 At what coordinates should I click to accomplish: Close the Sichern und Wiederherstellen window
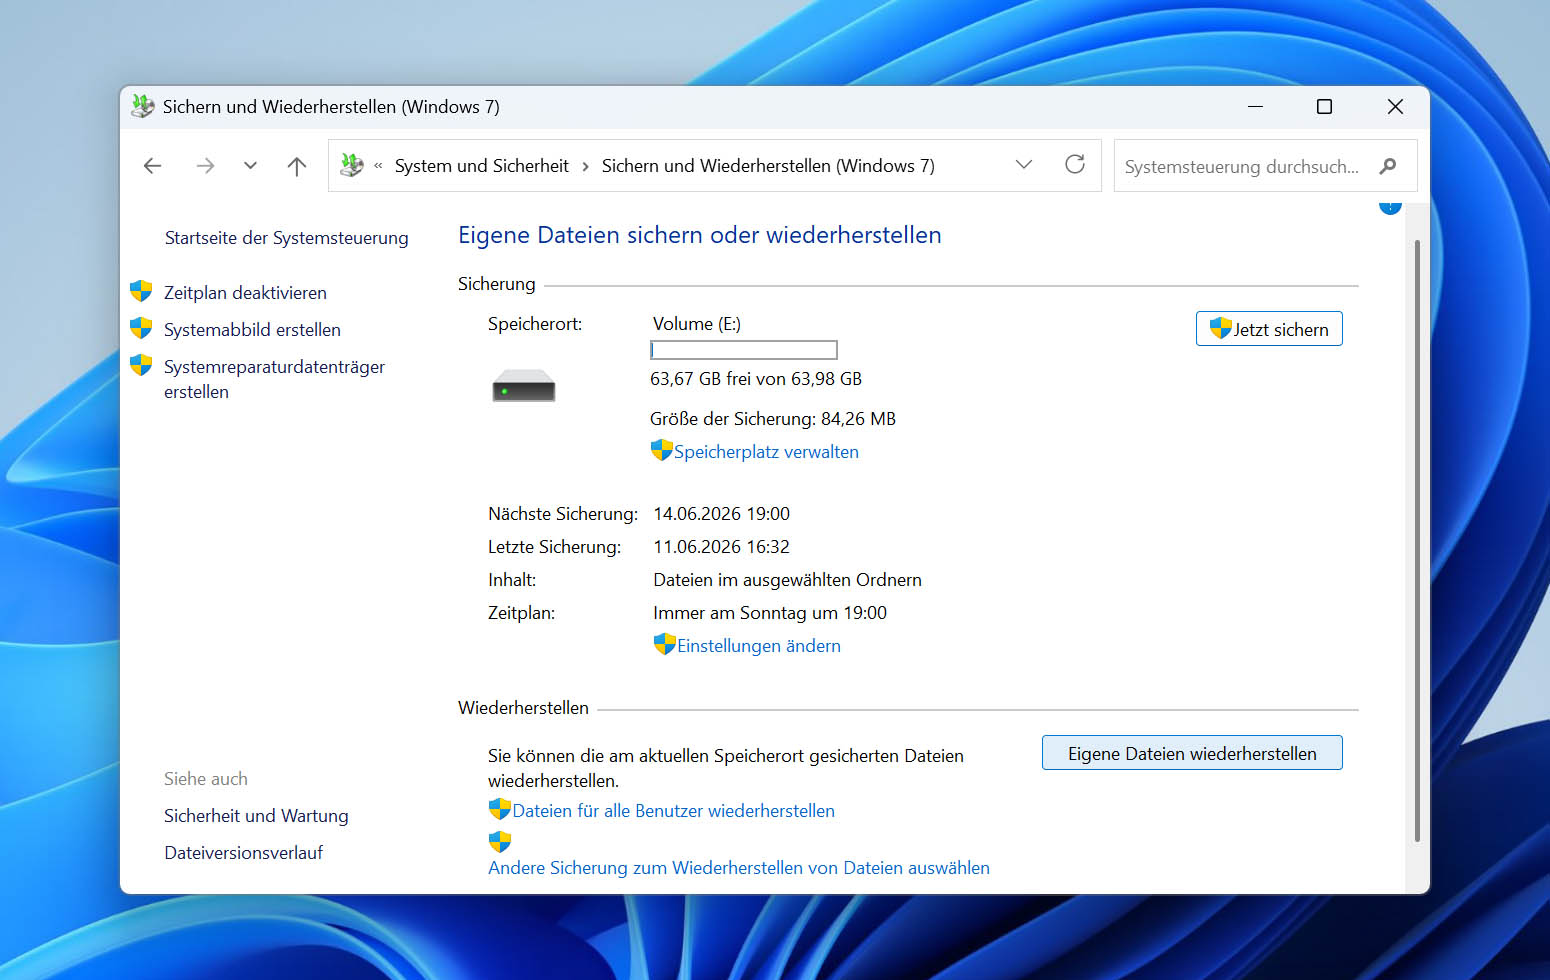point(1395,106)
